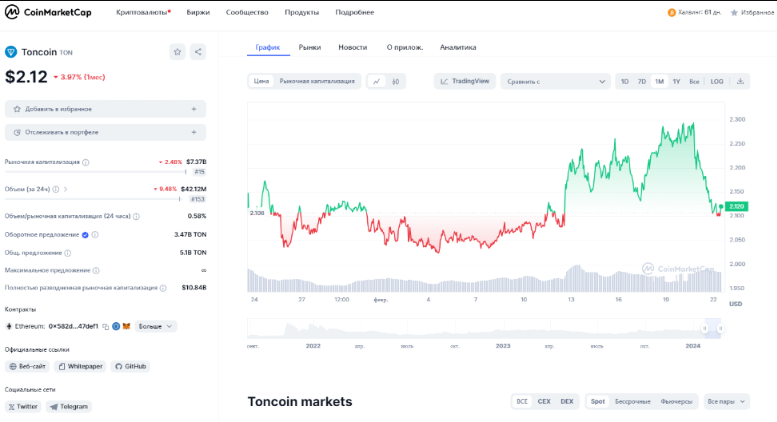Filter markets by DEX
777x422 pixels.
(x=566, y=401)
